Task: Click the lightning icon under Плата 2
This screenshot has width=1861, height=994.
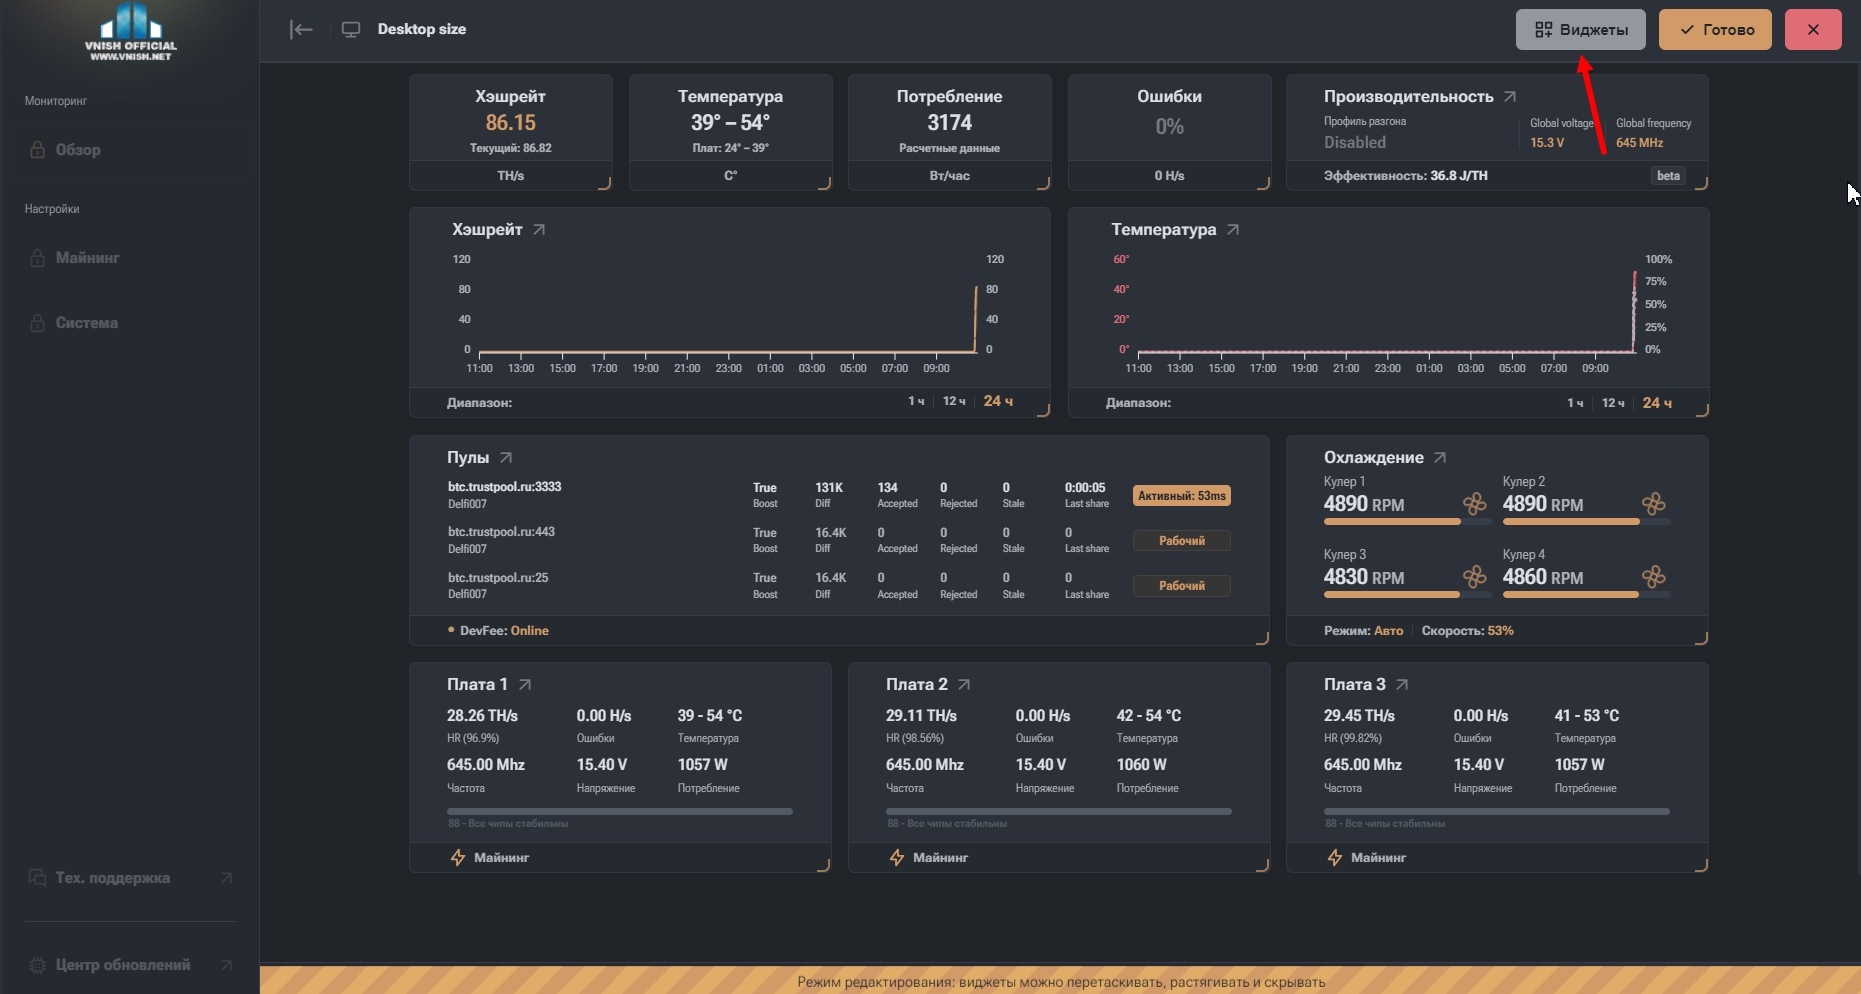Action: click(897, 857)
